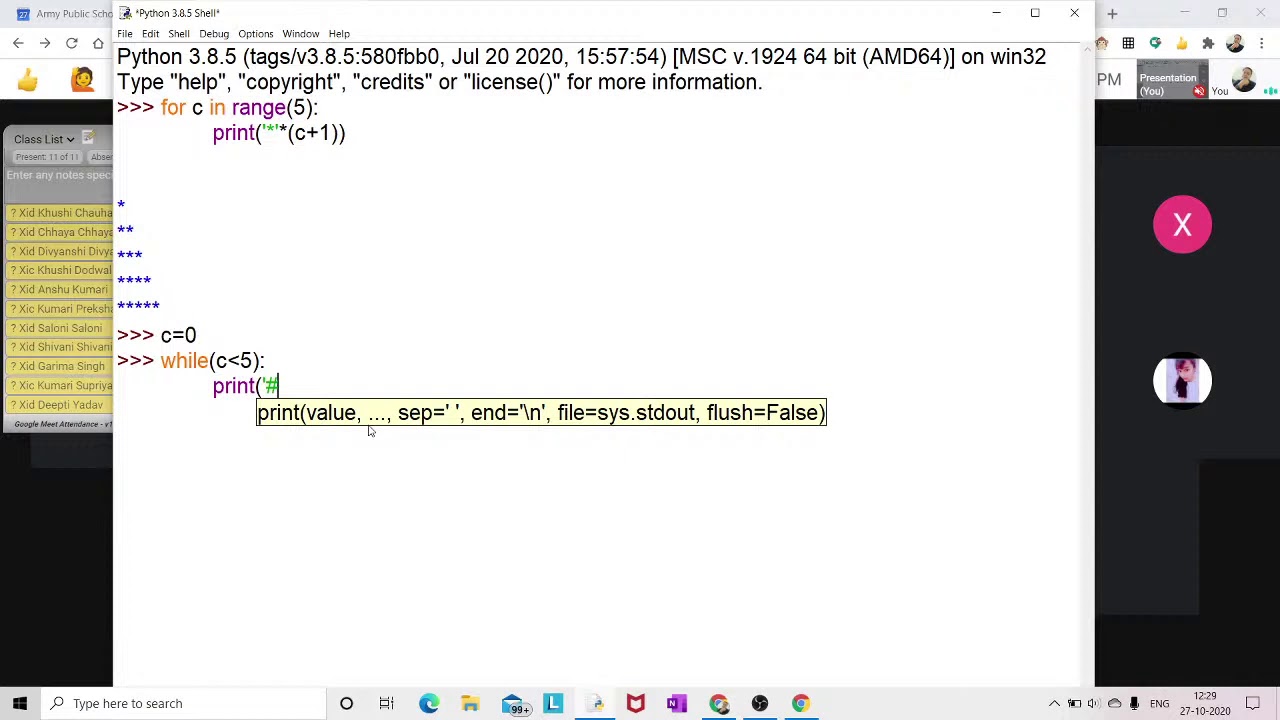
Task: Open the Chrome profile avatar
Action: [1235, 43]
